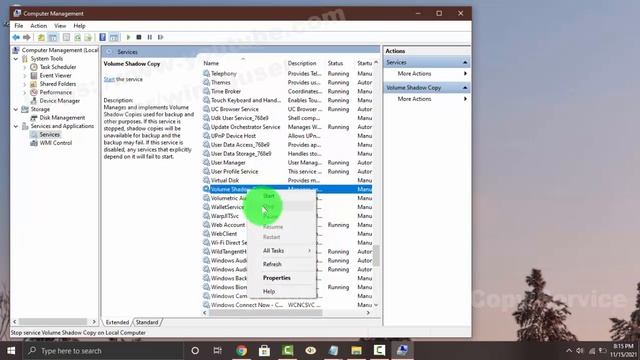
Task: Expand the Shared Folders tree node
Action: click(24, 84)
